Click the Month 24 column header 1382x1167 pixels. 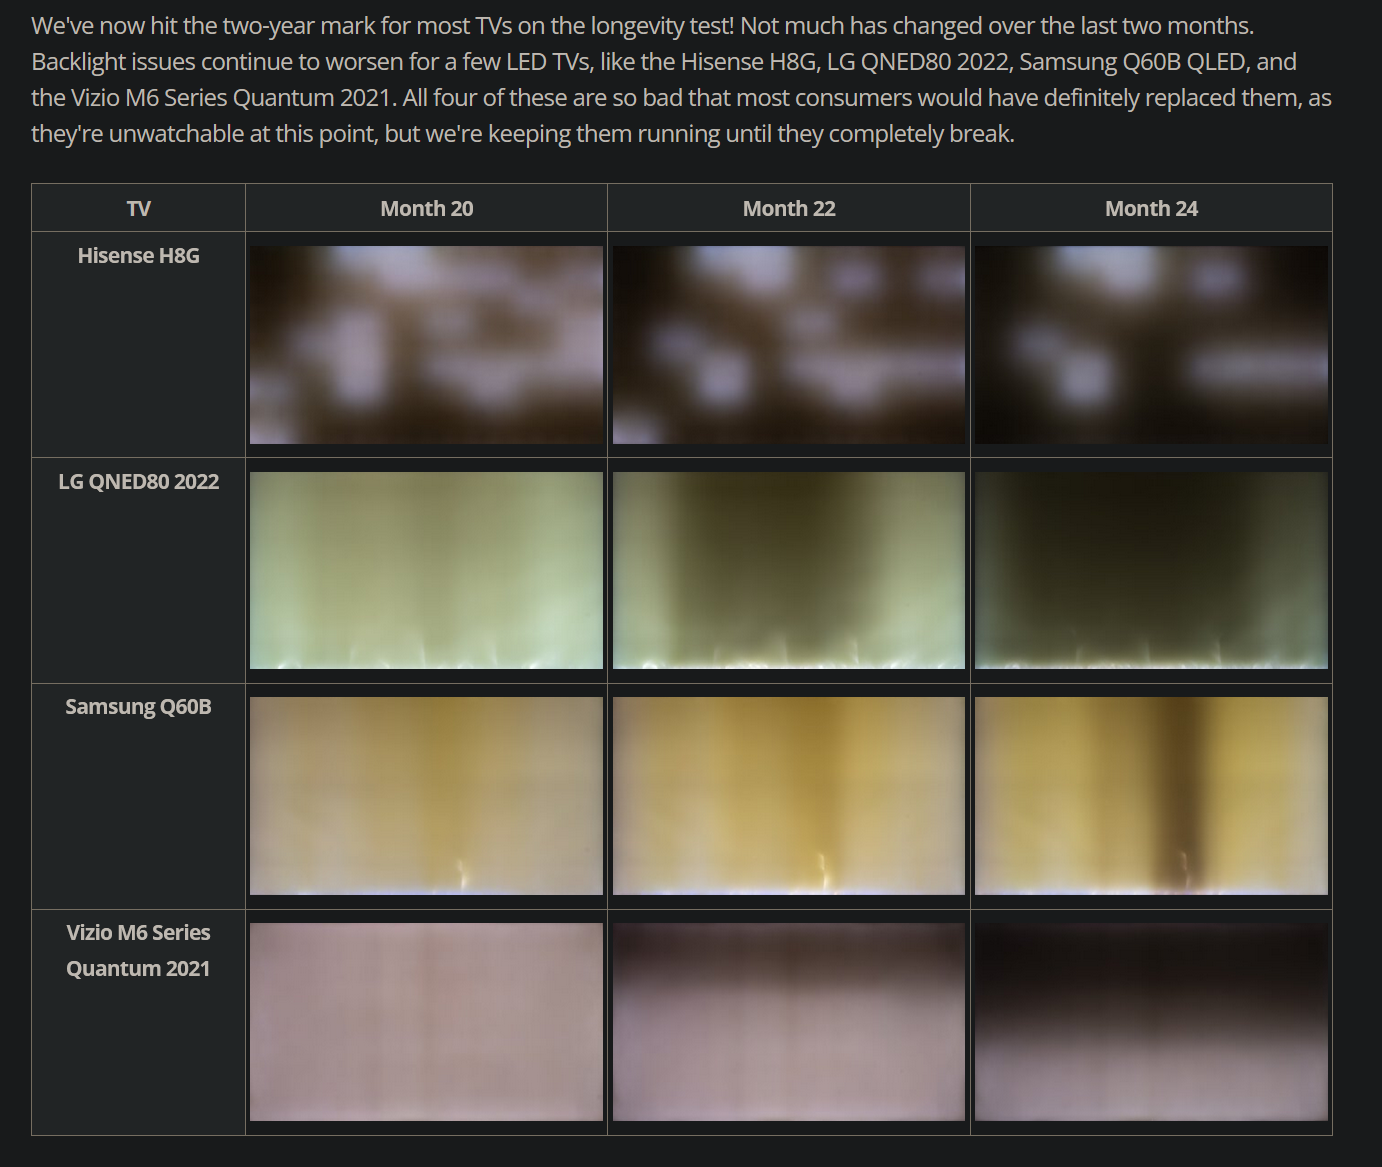pyautogui.click(x=1151, y=209)
